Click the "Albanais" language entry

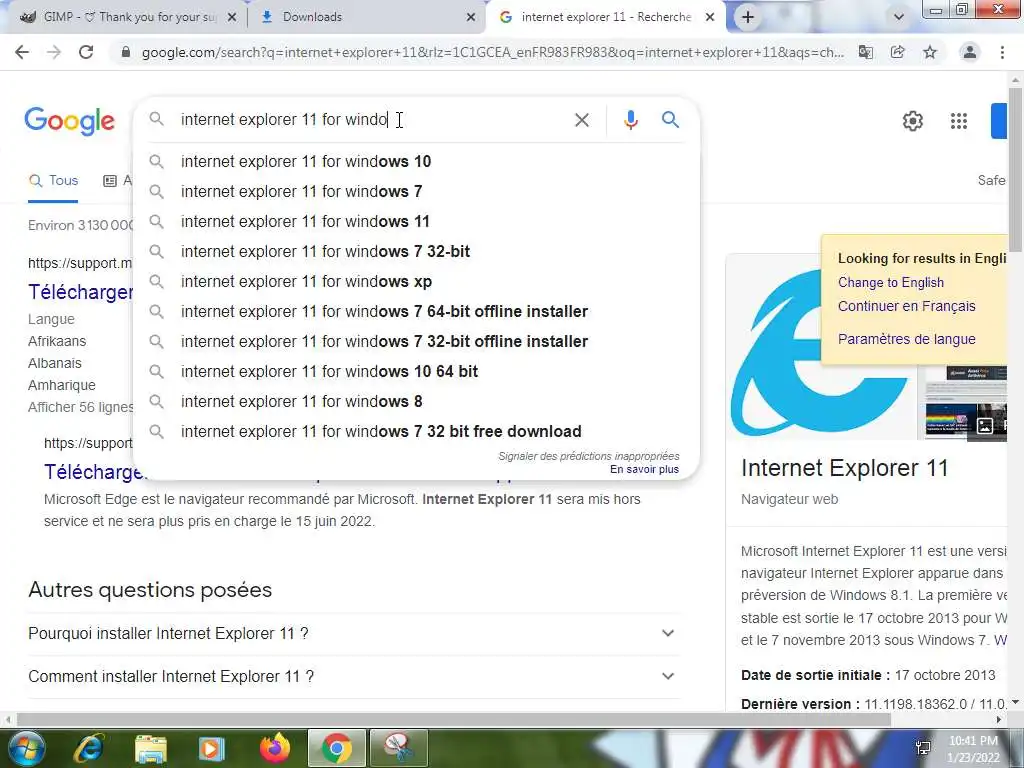tap(55, 363)
